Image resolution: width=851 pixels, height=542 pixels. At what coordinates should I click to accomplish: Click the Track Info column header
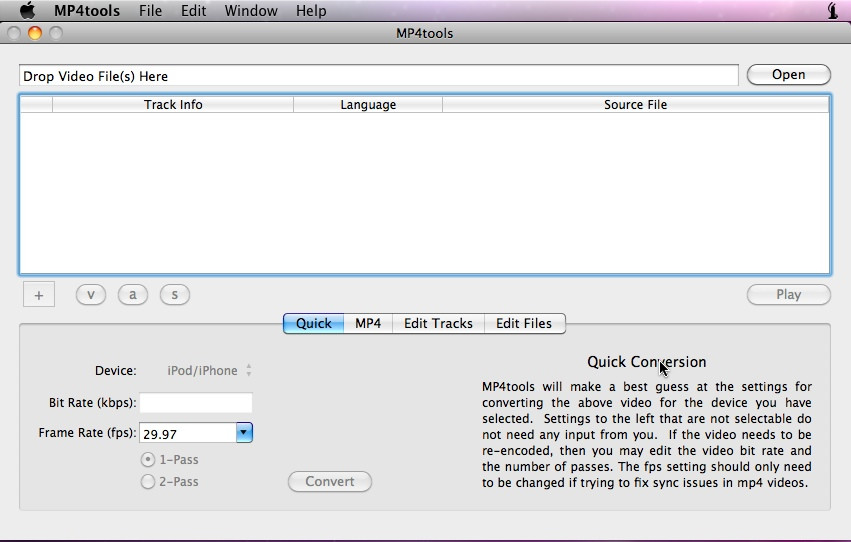(173, 104)
